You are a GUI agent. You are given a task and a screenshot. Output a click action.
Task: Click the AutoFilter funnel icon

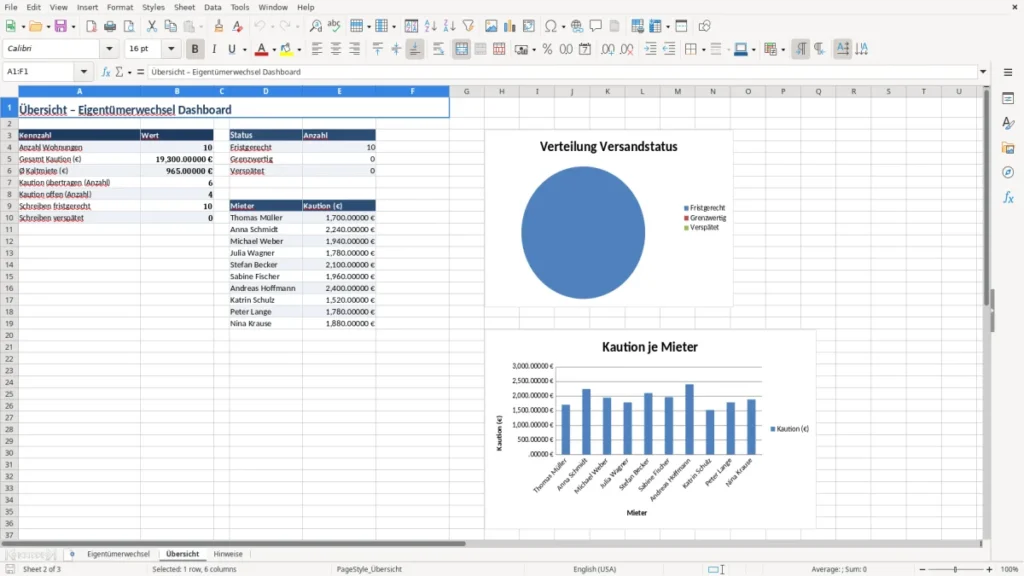click(468, 26)
